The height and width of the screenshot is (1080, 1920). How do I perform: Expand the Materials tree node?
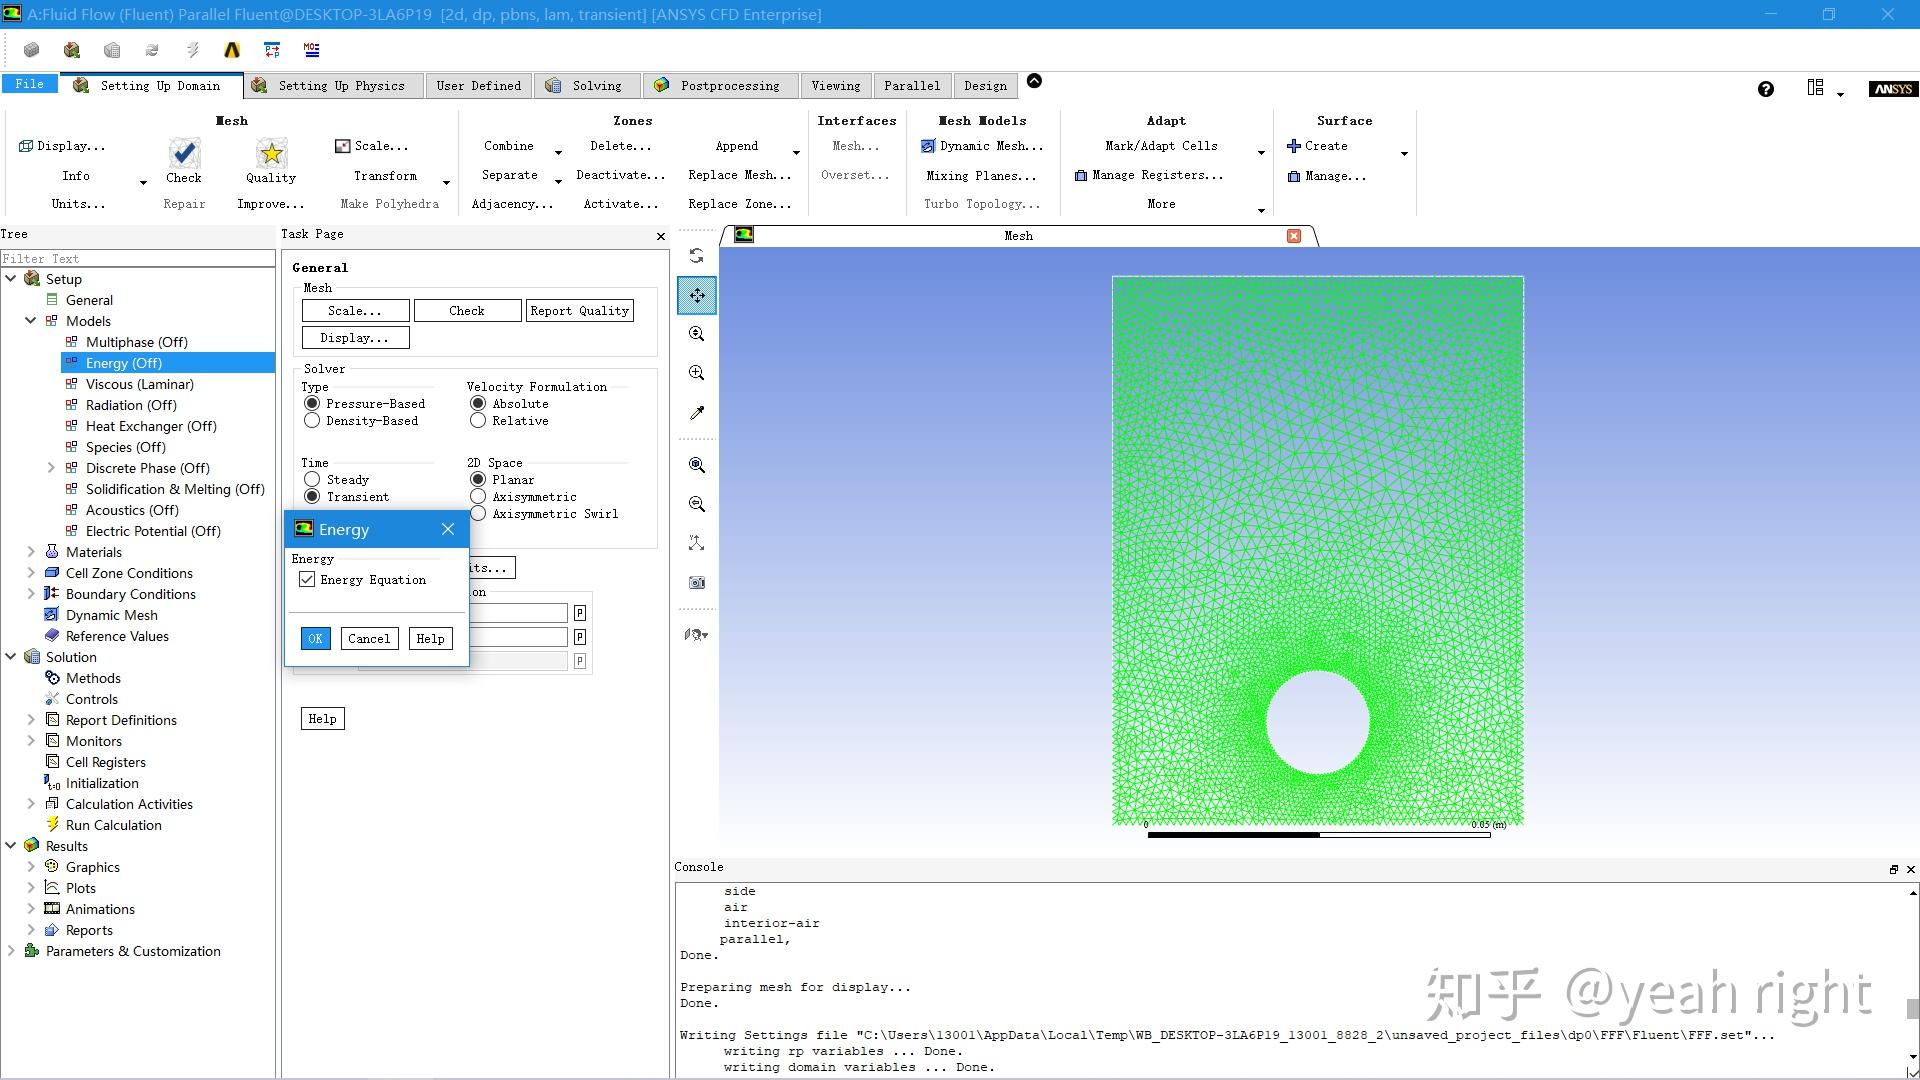click(x=31, y=552)
